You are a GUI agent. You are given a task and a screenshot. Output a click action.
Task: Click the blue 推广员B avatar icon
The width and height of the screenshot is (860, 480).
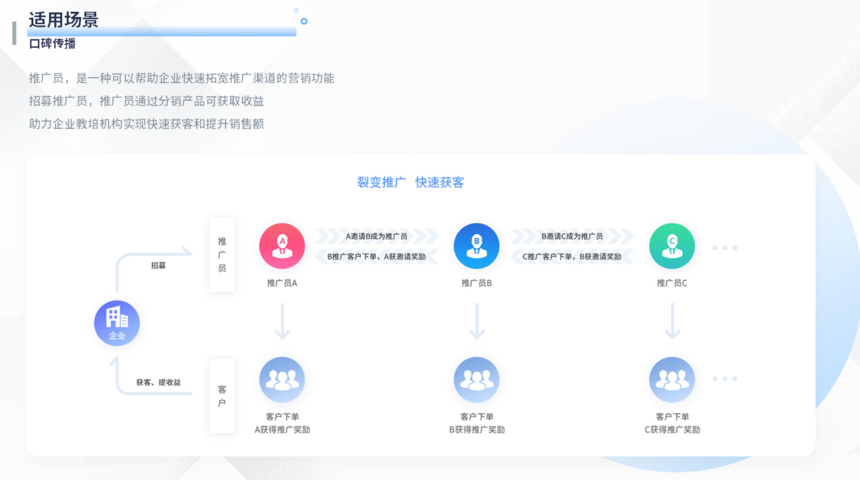476,245
